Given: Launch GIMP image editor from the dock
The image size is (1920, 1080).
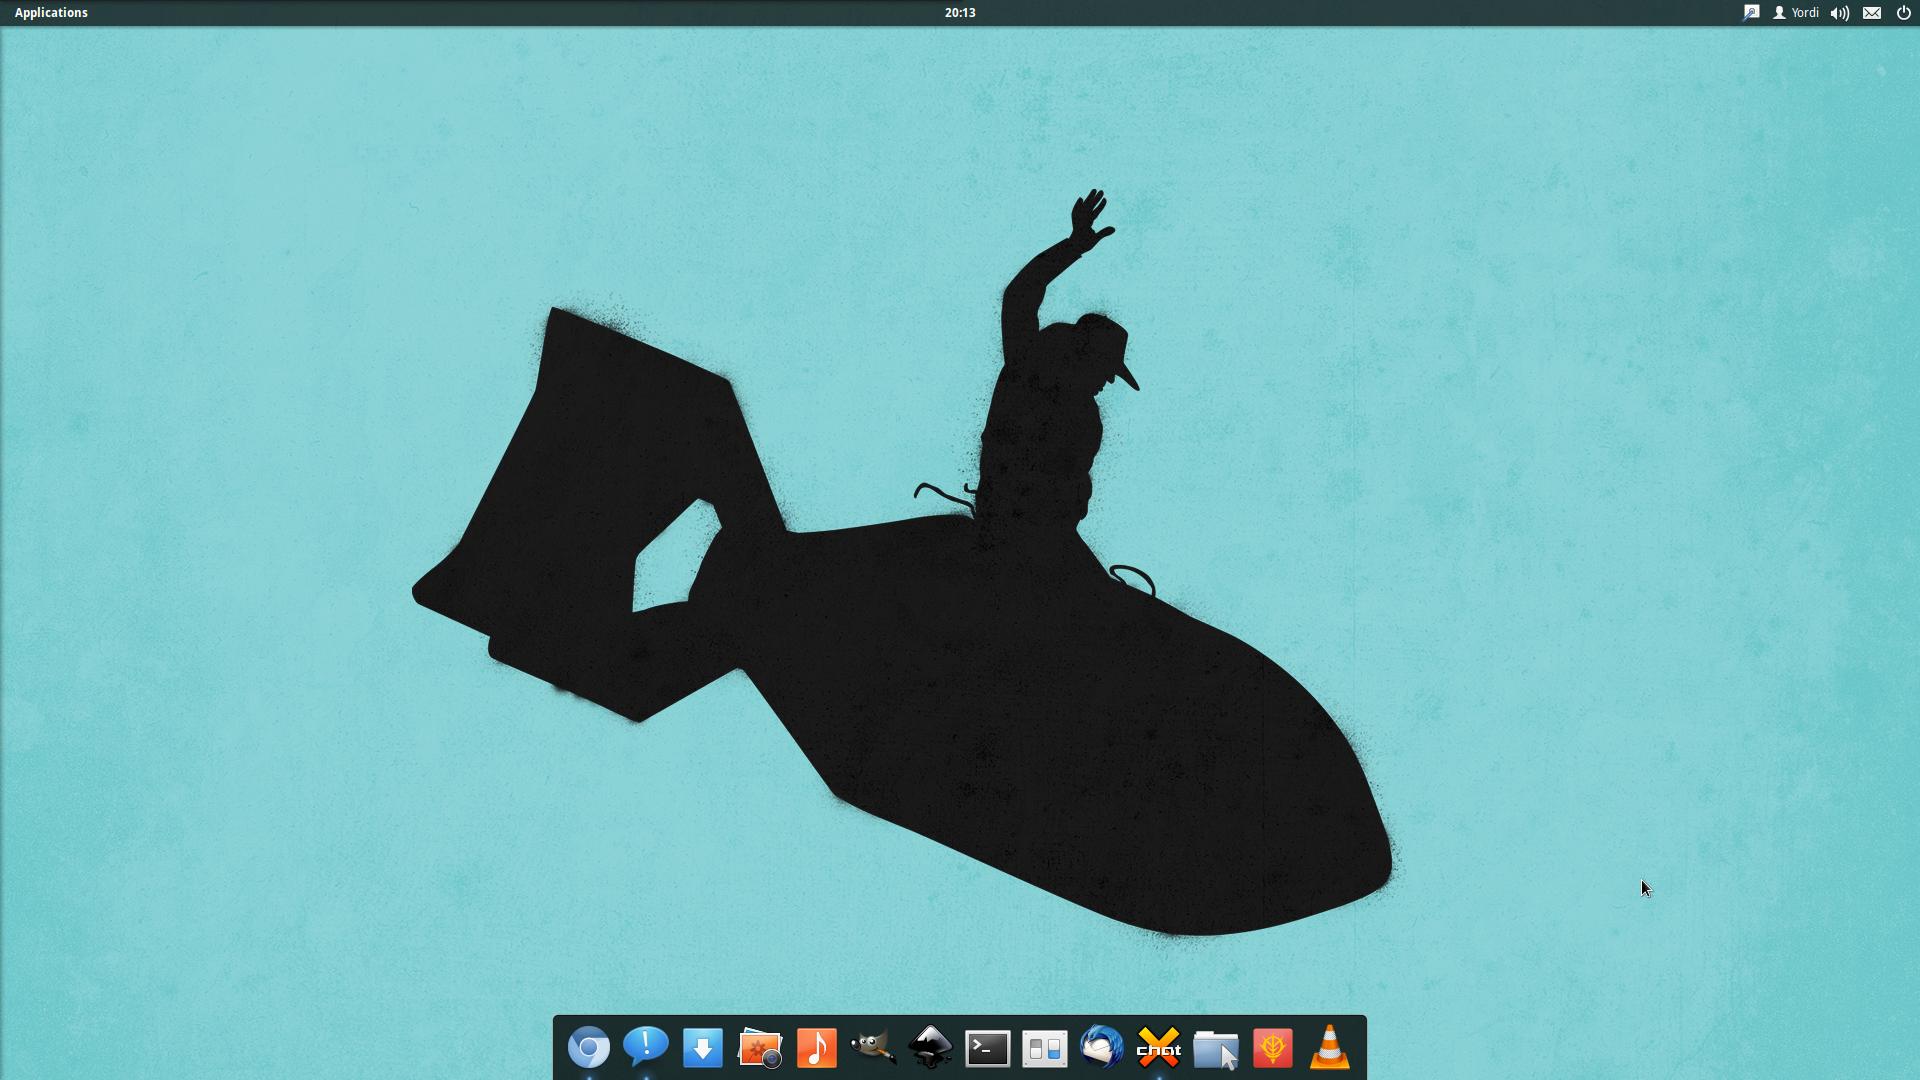Looking at the screenshot, I should click(x=873, y=1048).
